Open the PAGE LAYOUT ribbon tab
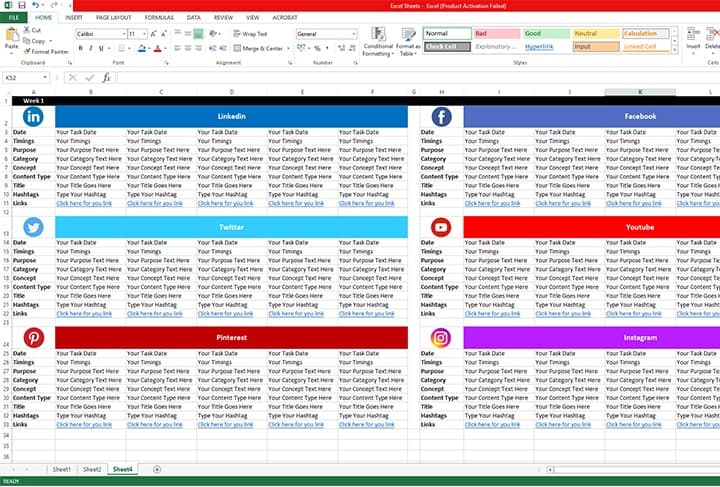720x487 pixels. (112, 18)
